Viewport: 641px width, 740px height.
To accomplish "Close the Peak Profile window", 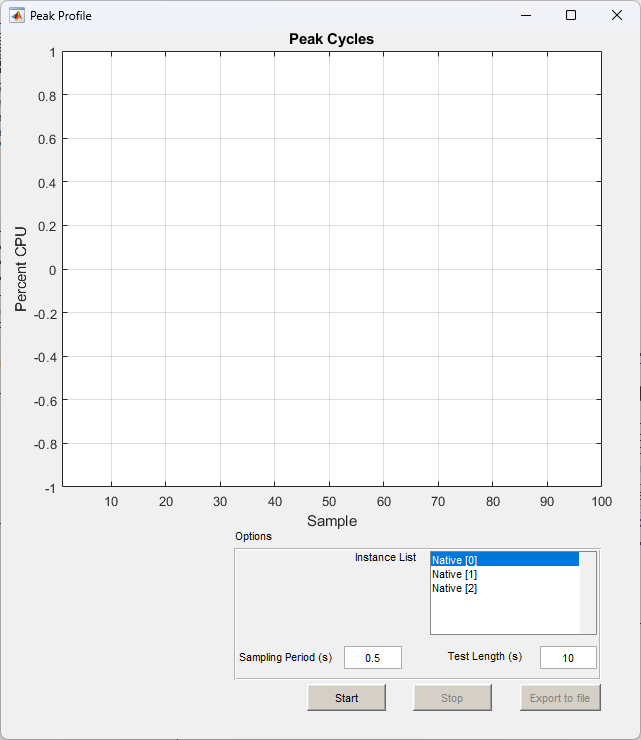I will 617,15.
